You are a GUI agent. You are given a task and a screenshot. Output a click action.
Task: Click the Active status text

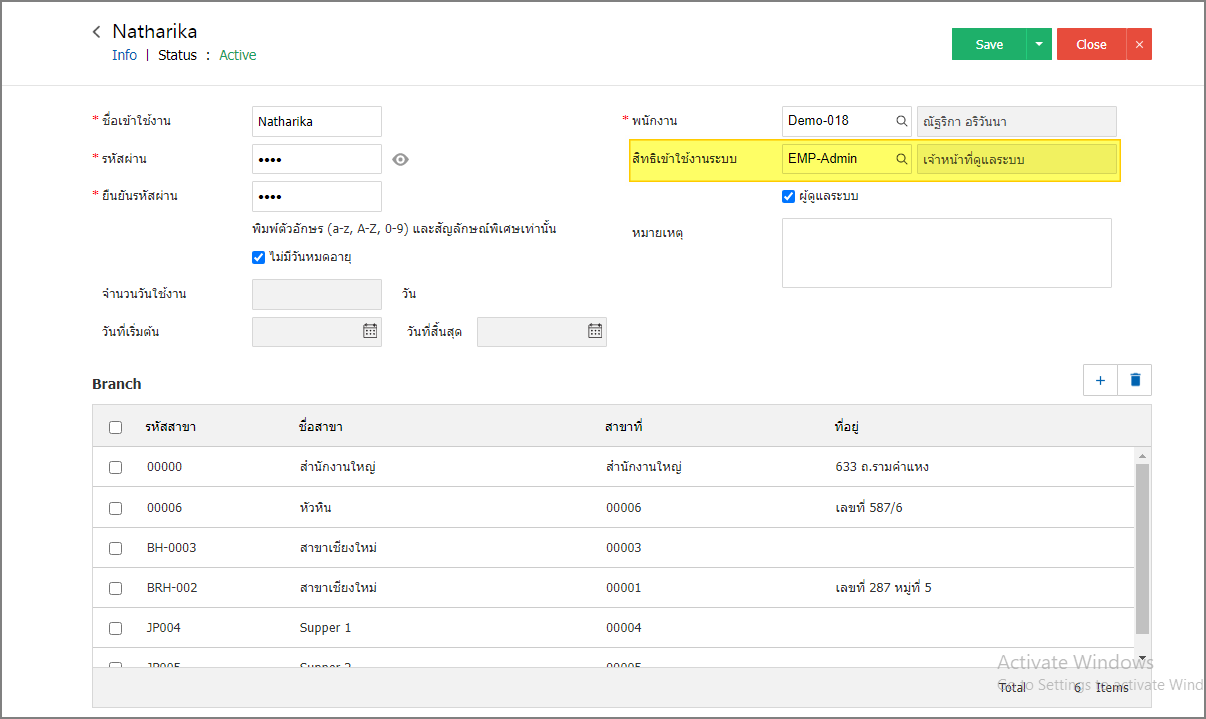click(x=238, y=55)
